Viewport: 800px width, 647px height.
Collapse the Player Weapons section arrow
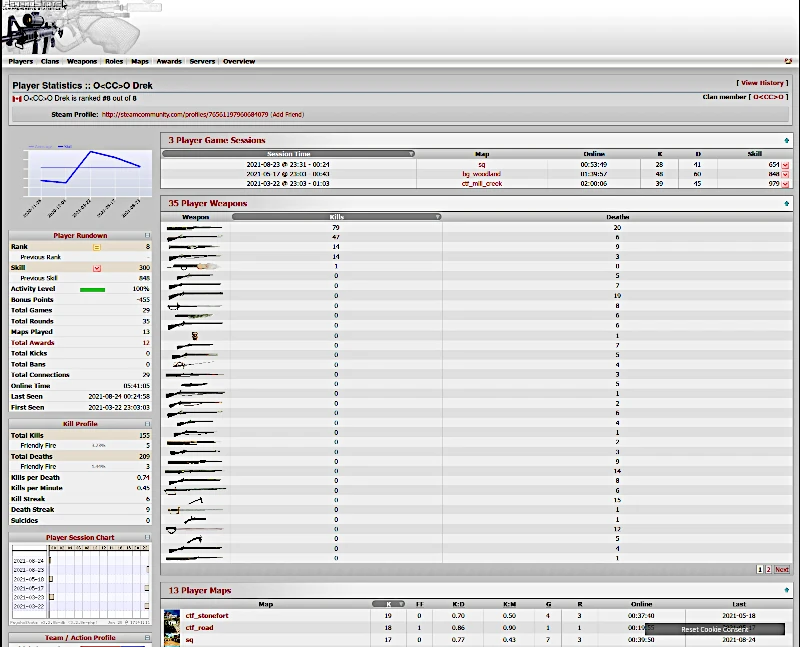pyautogui.click(x=788, y=203)
